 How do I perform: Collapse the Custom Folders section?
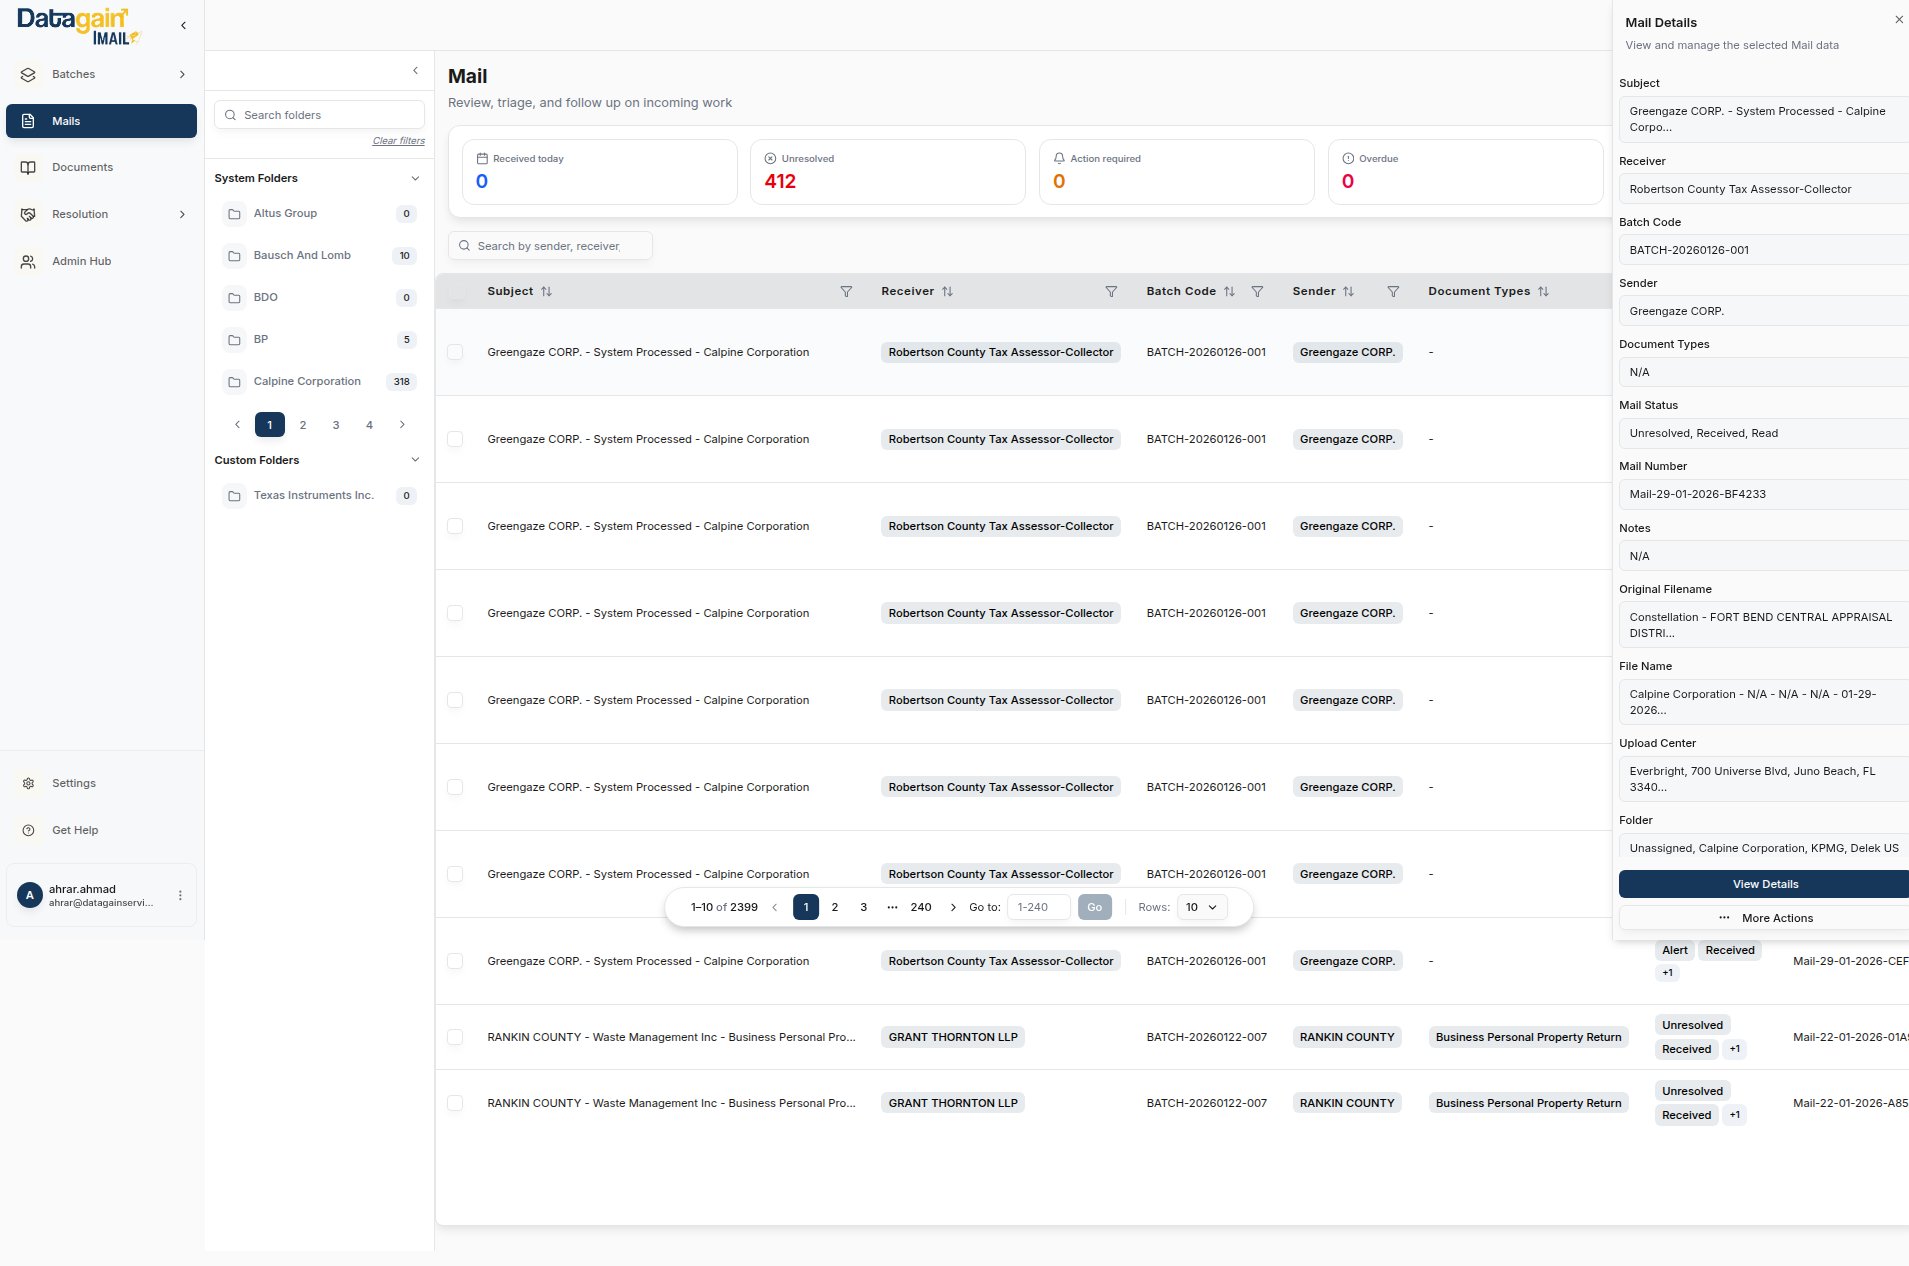click(415, 460)
